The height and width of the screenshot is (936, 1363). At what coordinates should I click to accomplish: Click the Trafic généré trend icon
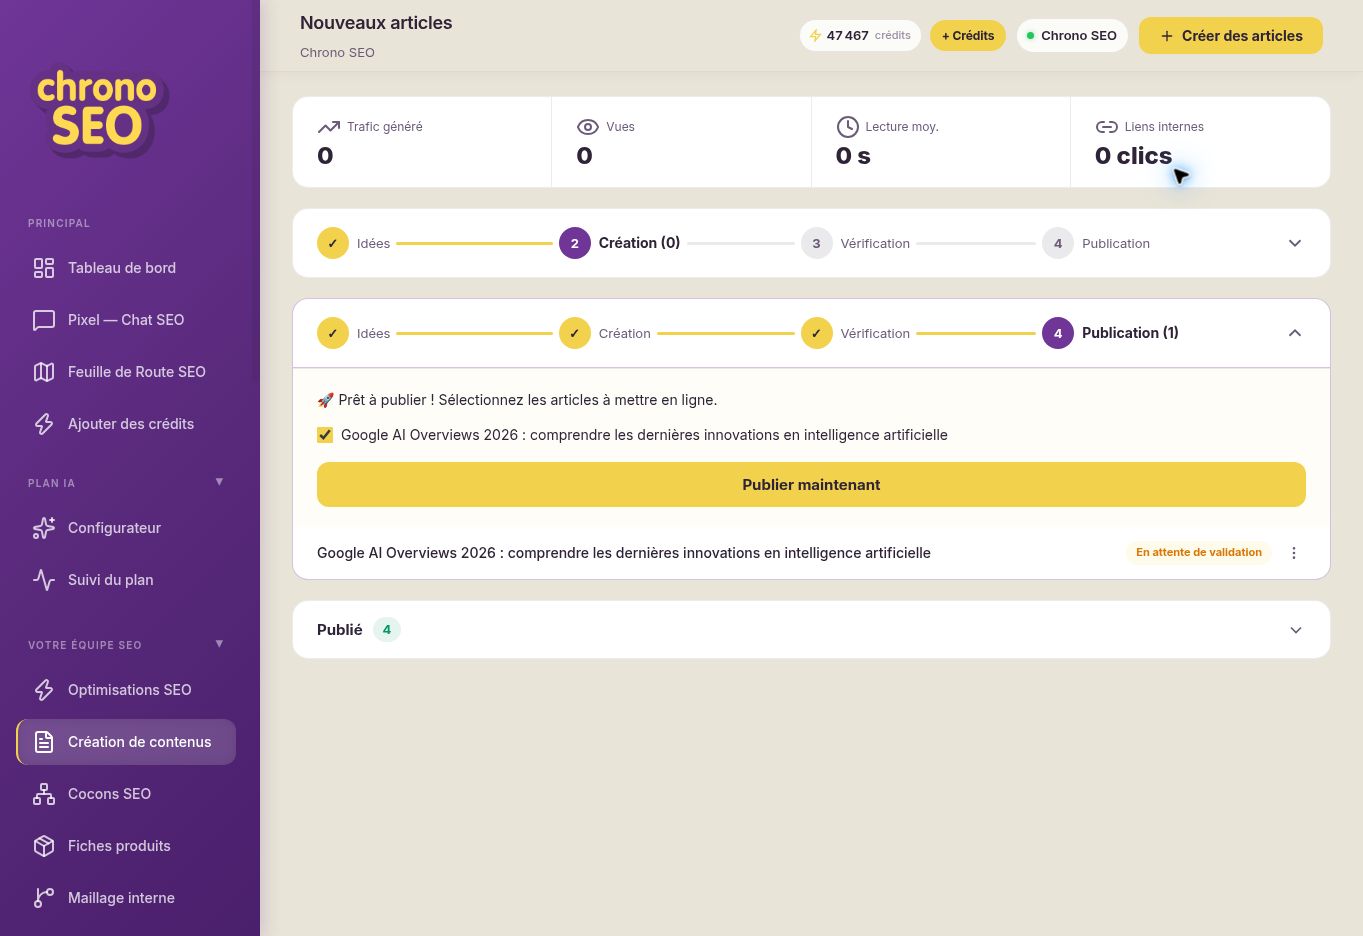pyautogui.click(x=328, y=127)
